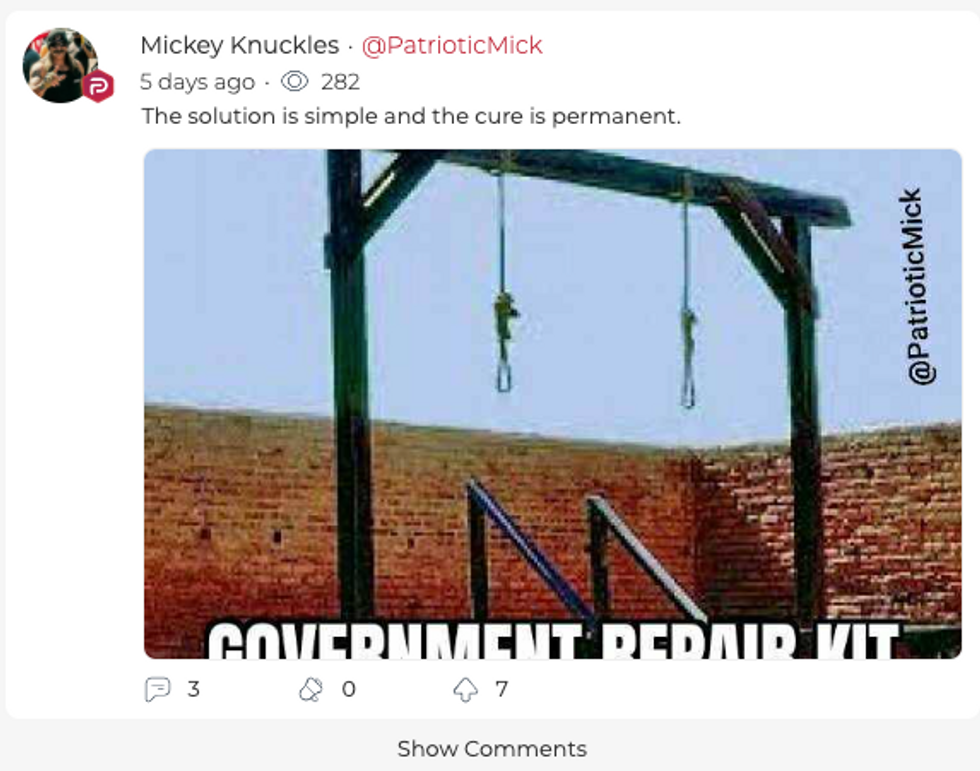The width and height of the screenshot is (980, 771).
Task: Click the eye views icon
Action: tap(294, 81)
